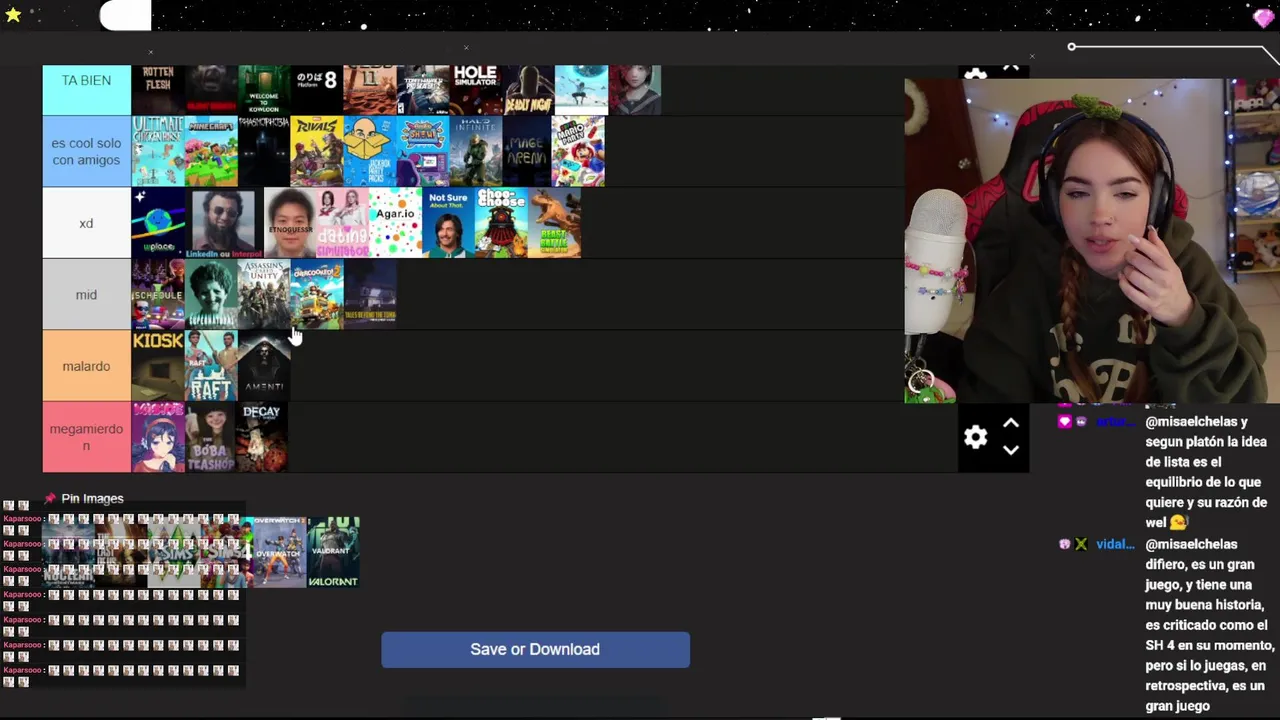Click the Jackbox Party Packs cover

point(370,151)
